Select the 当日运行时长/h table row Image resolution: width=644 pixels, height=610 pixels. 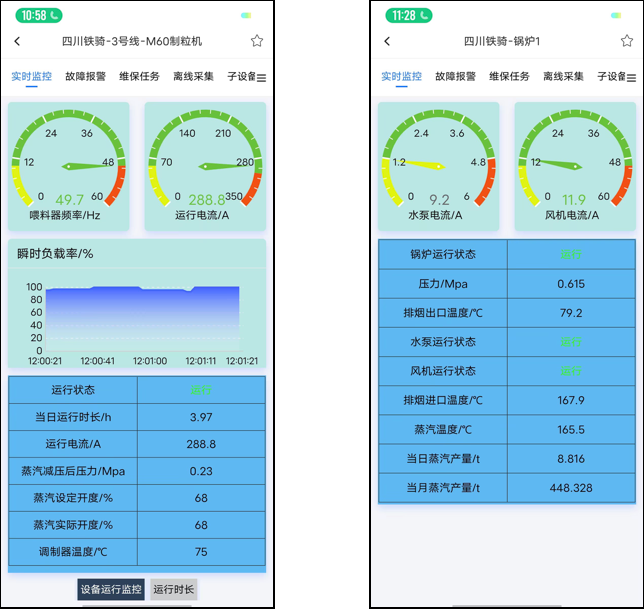pyautogui.click(x=137, y=417)
